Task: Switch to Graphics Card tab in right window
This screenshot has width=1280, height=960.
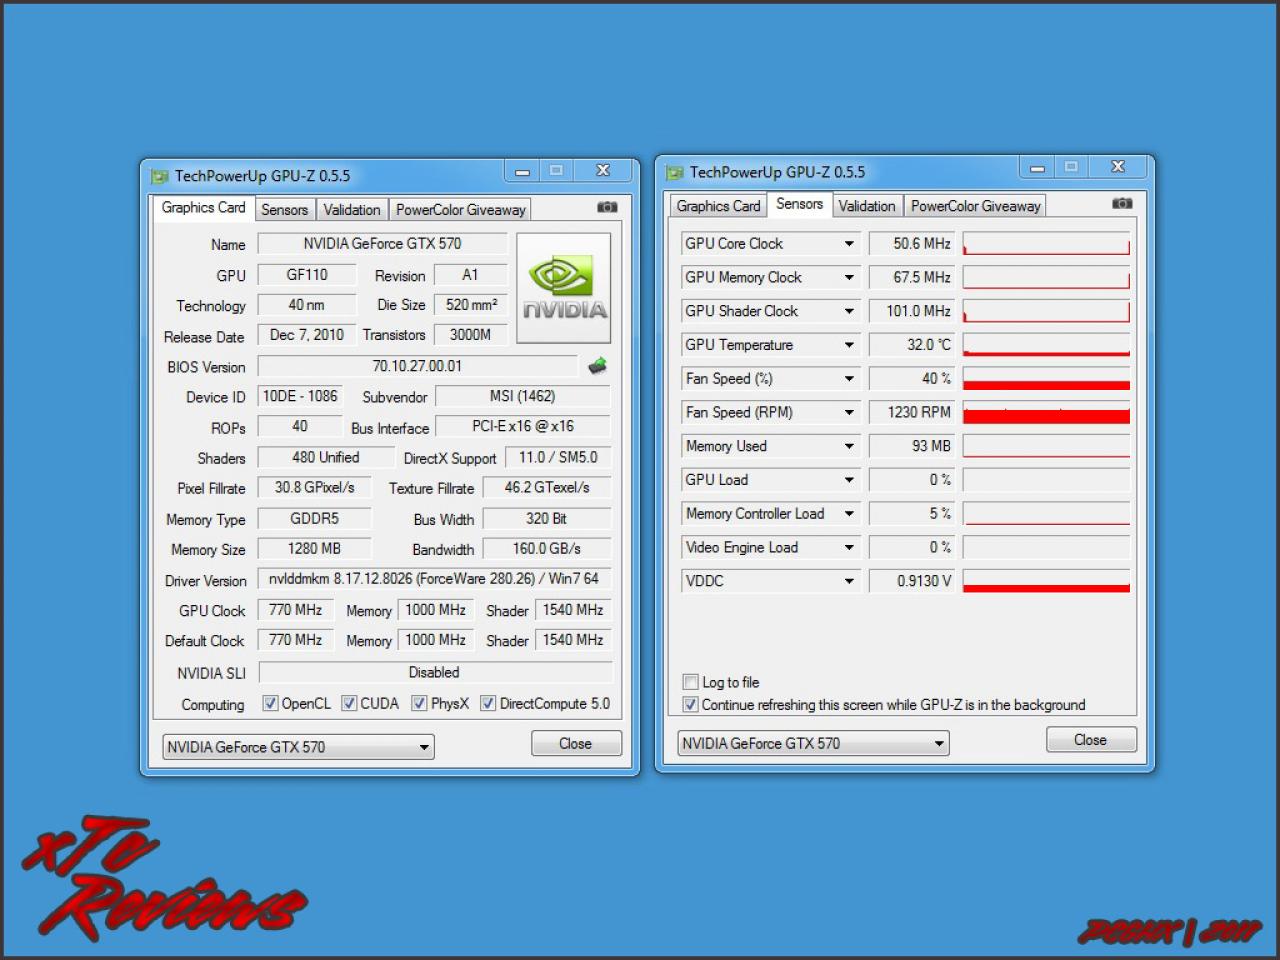Action: coord(718,206)
